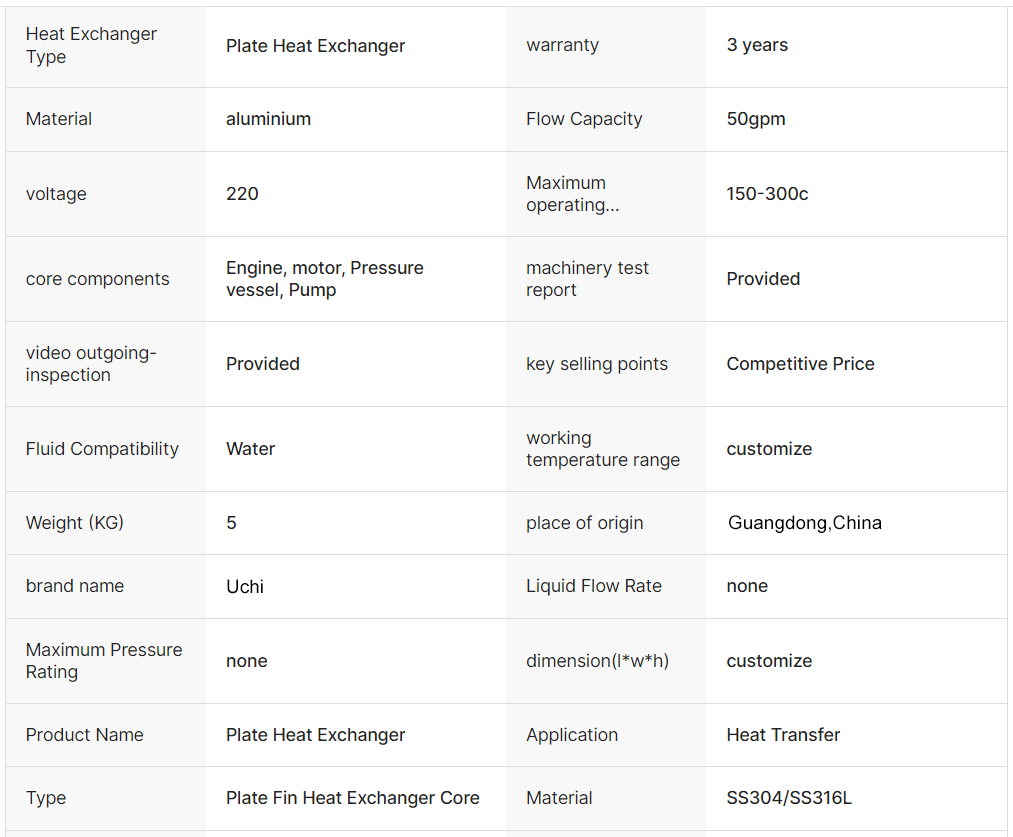Click the "Maximum Pressure Rating" label

pyautogui.click(x=104, y=661)
